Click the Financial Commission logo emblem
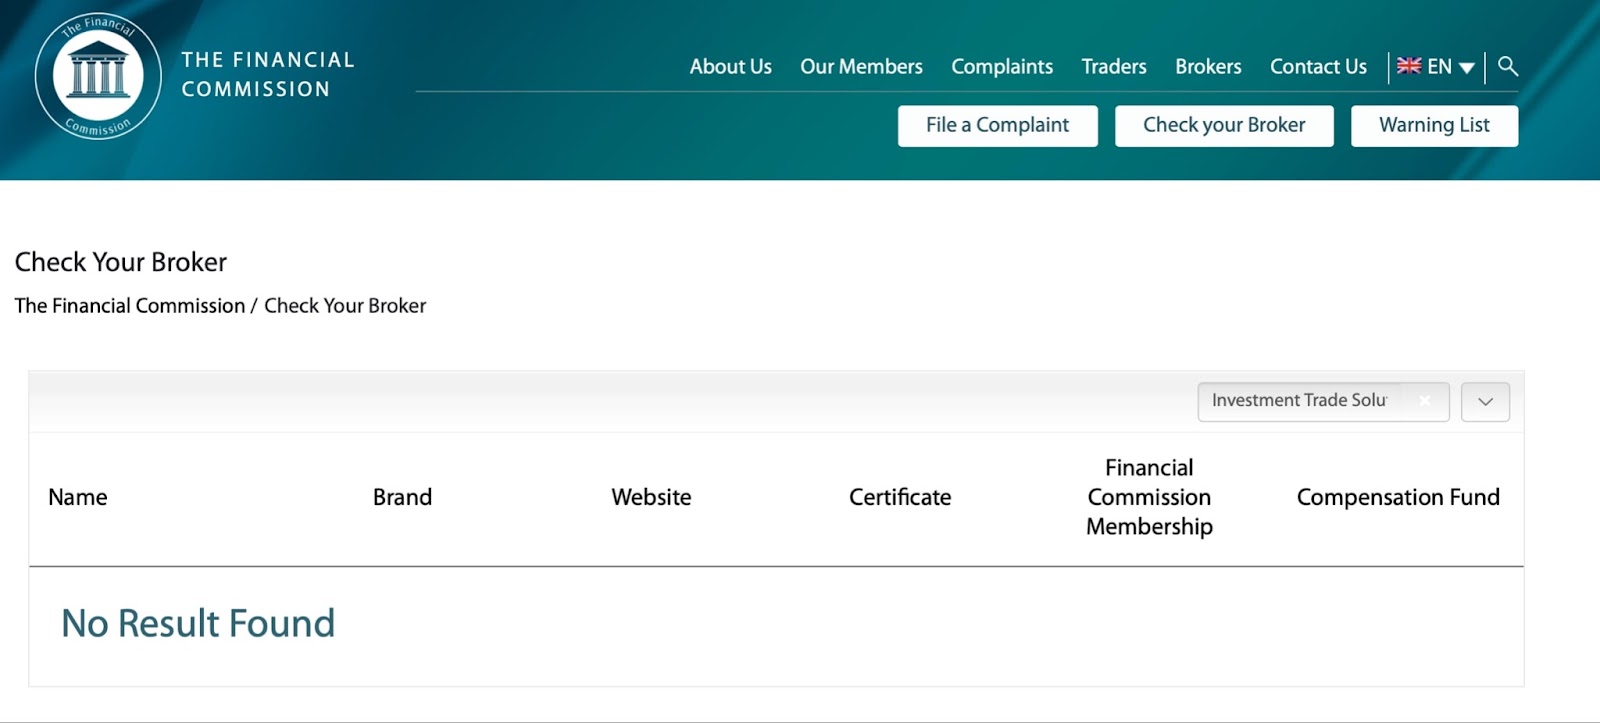Screen dimensions: 1600x723 [98, 76]
